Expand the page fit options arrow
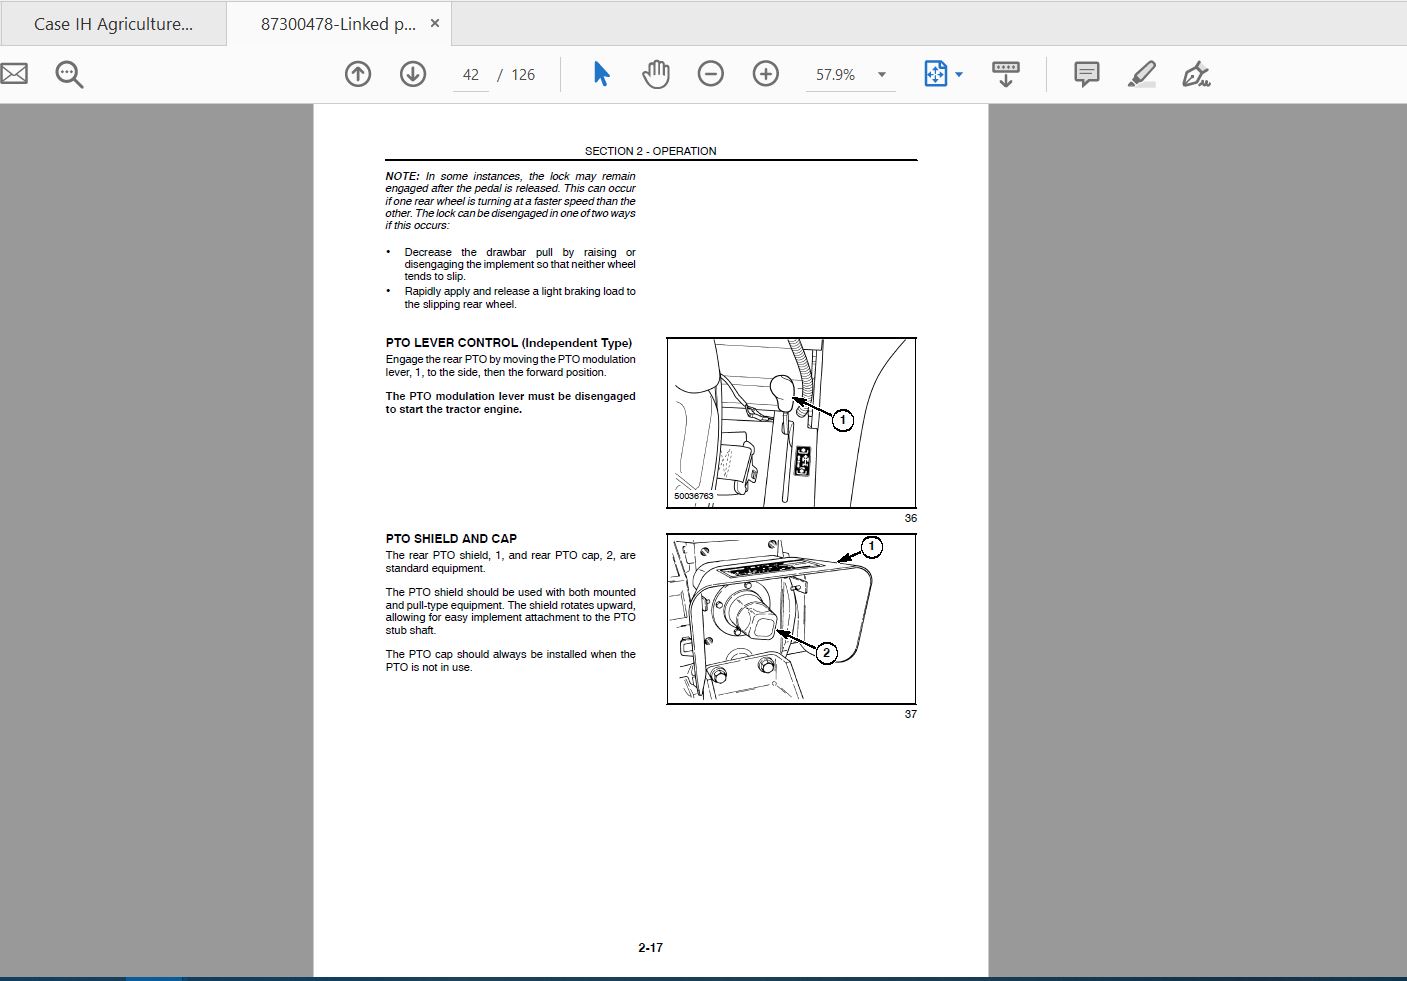1407x981 pixels. tap(959, 75)
